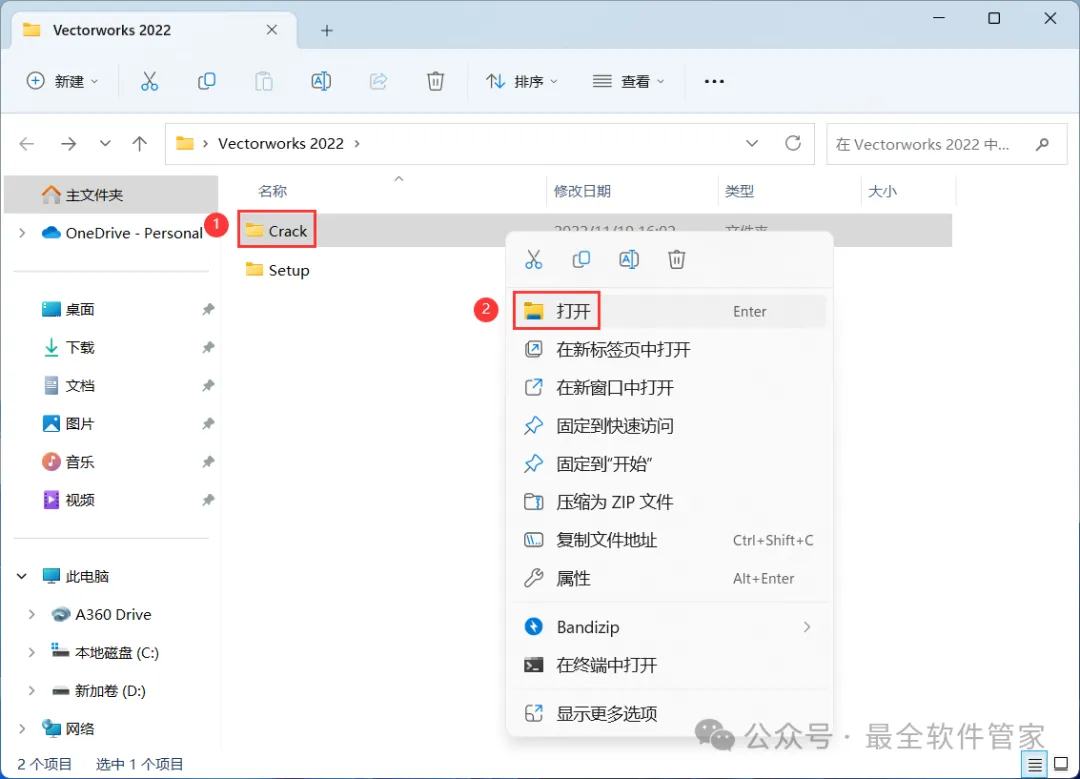Click the Copy icon in the context menu
The height and width of the screenshot is (779, 1080).
click(x=581, y=260)
